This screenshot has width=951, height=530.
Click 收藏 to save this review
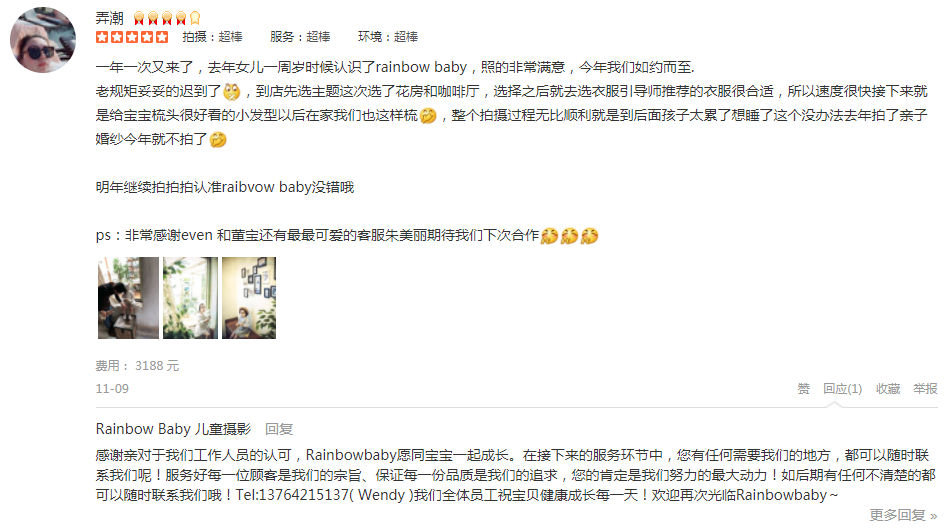click(x=888, y=389)
